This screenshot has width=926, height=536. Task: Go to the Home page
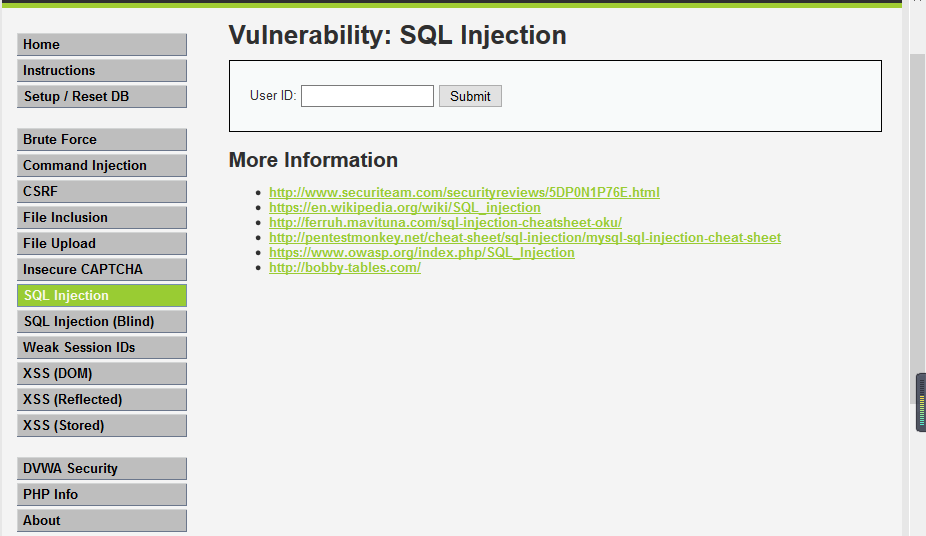101,45
